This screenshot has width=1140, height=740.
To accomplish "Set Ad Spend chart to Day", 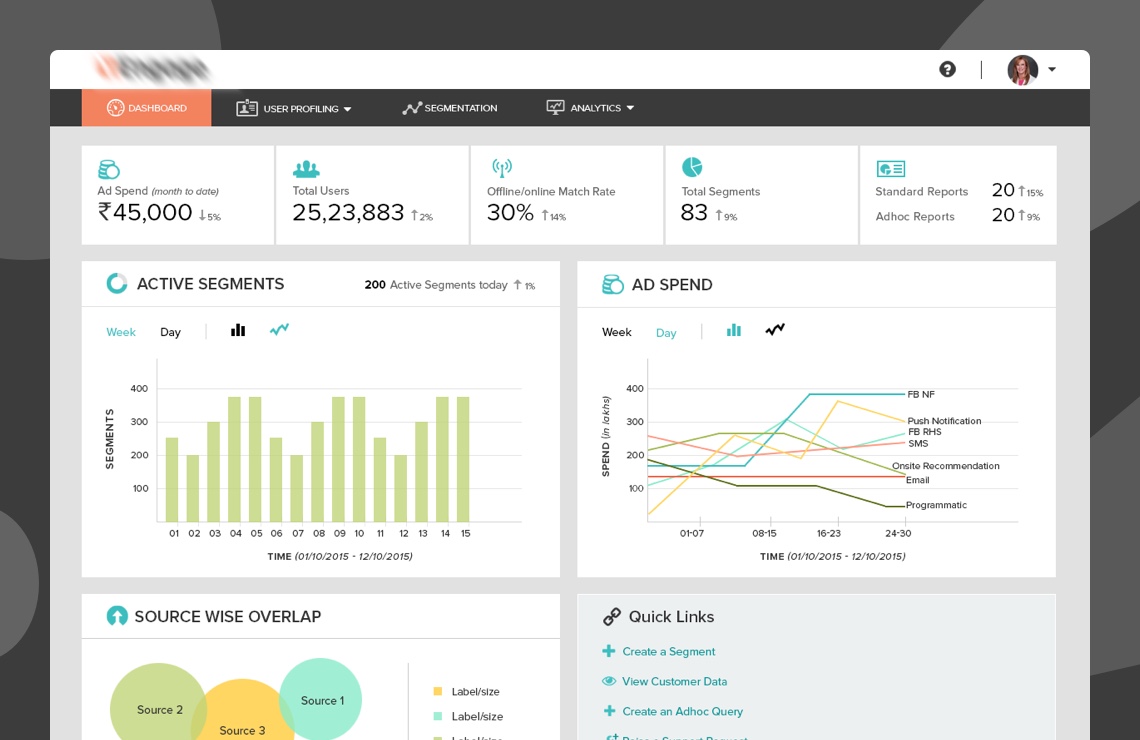I will [666, 333].
